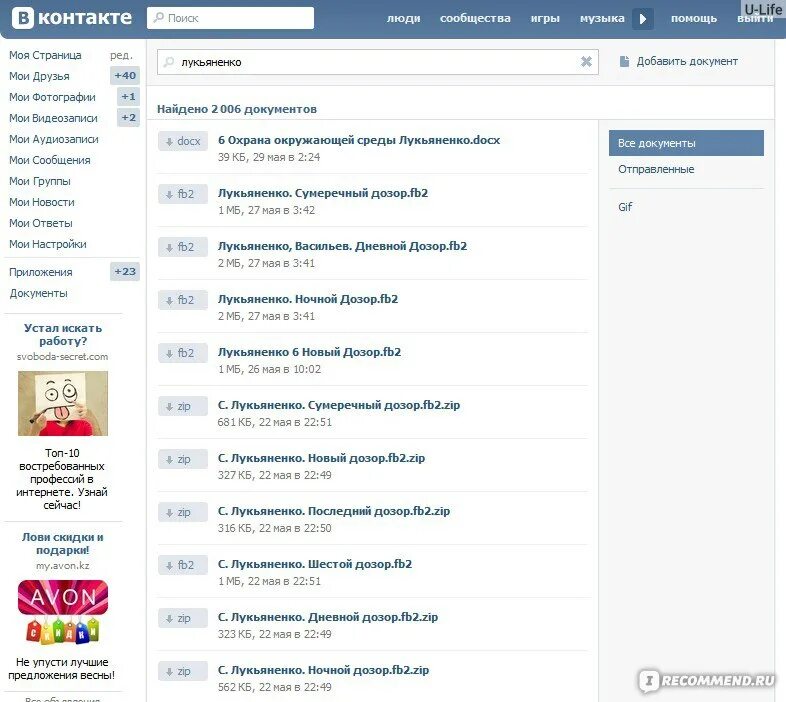This screenshot has width=786, height=702.
Task: Open Лукьяненко. Ночной Дозор.fb2 title
Action: (308, 300)
